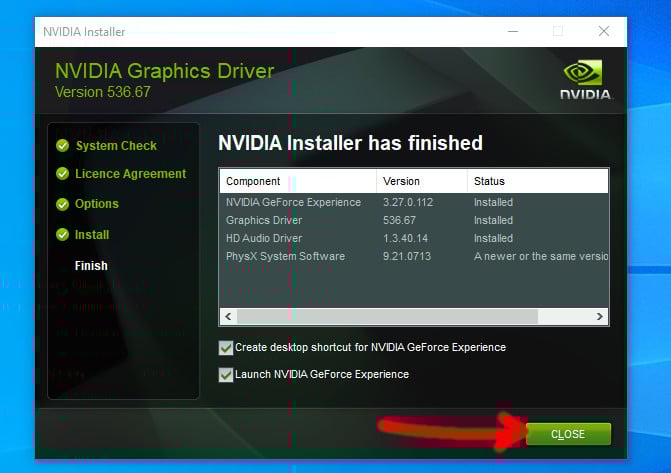Click the Finish step label
The height and width of the screenshot is (473, 671).
point(91,266)
